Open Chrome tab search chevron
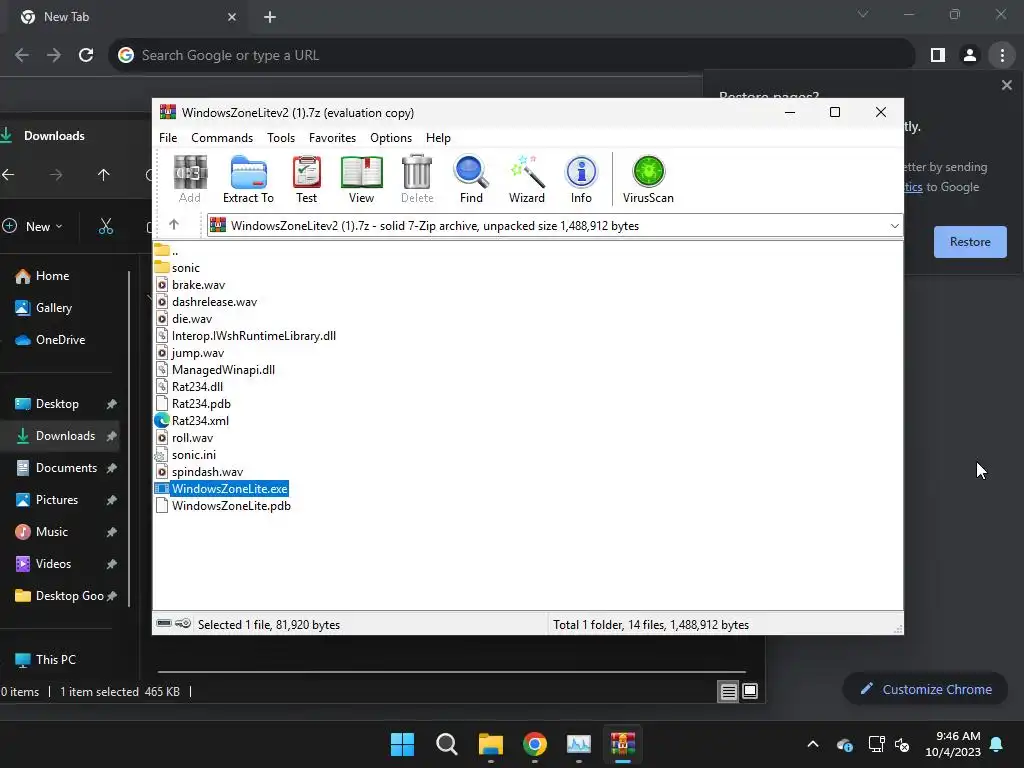The image size is (1024, 768). point(863,14)
